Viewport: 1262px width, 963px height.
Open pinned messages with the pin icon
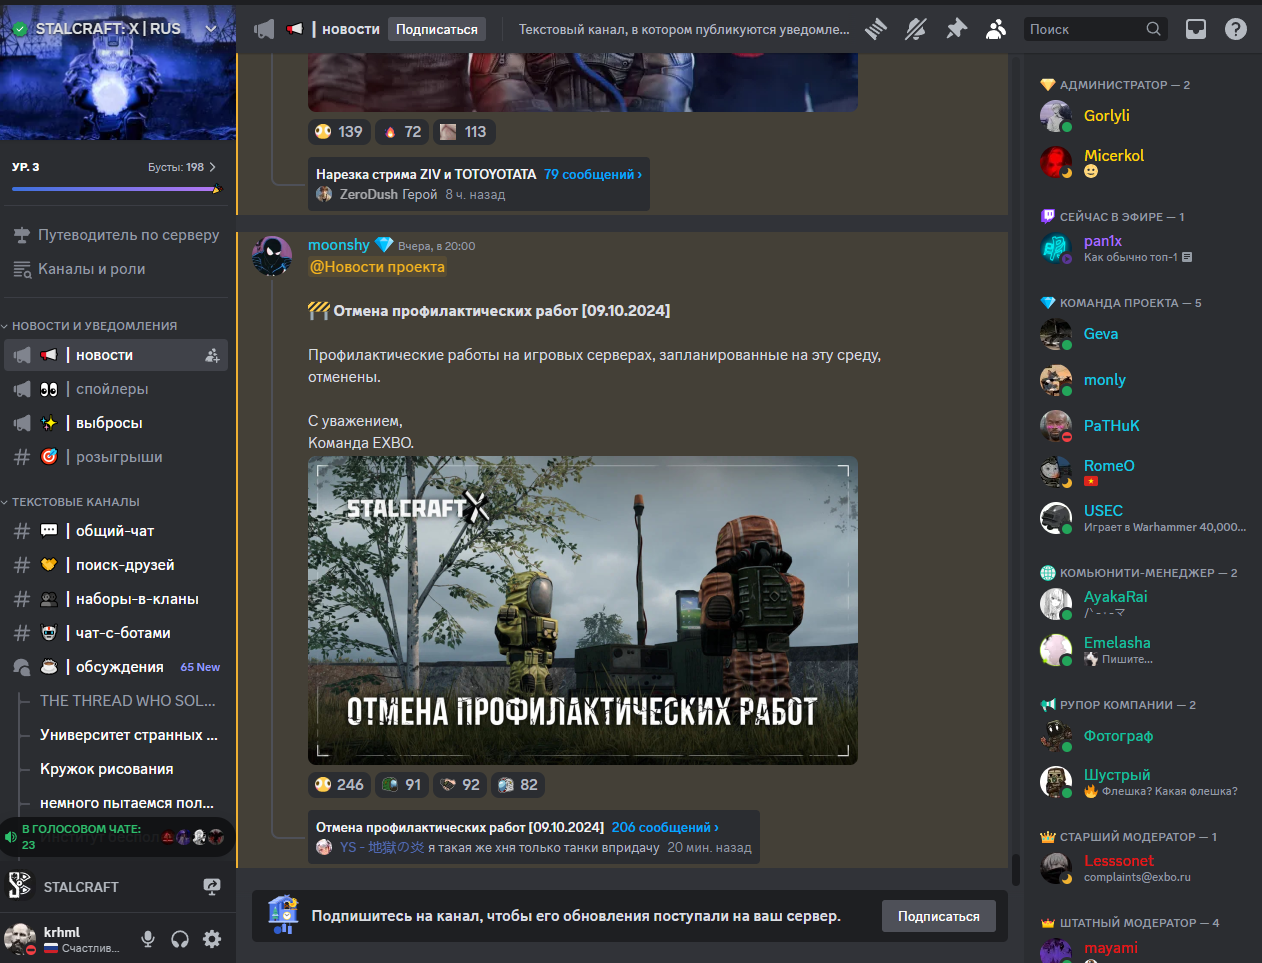(956, 29)
